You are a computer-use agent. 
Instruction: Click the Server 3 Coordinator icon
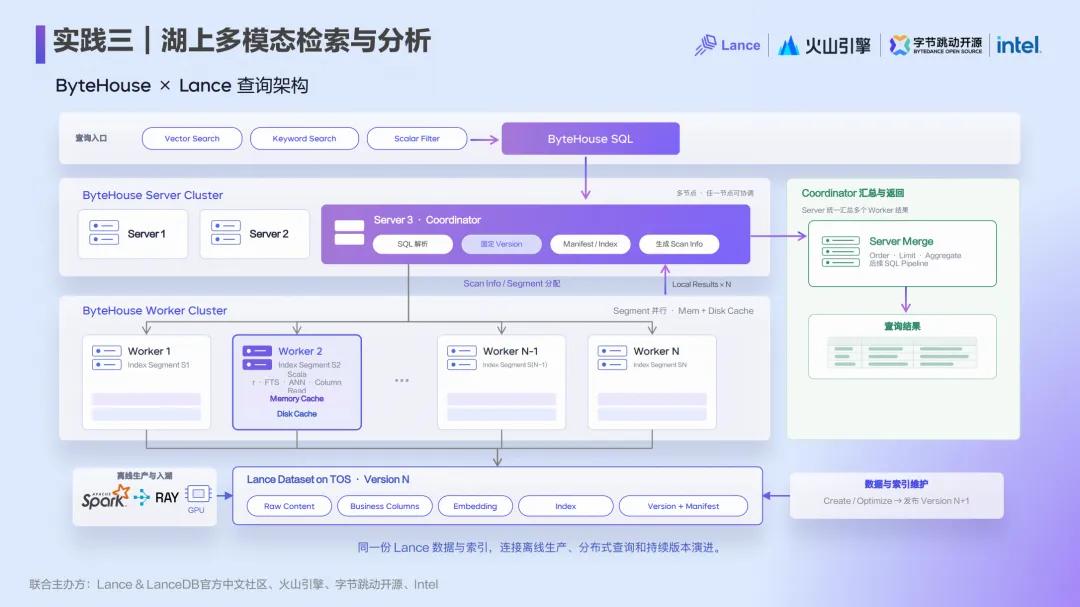tap(349, 232)
